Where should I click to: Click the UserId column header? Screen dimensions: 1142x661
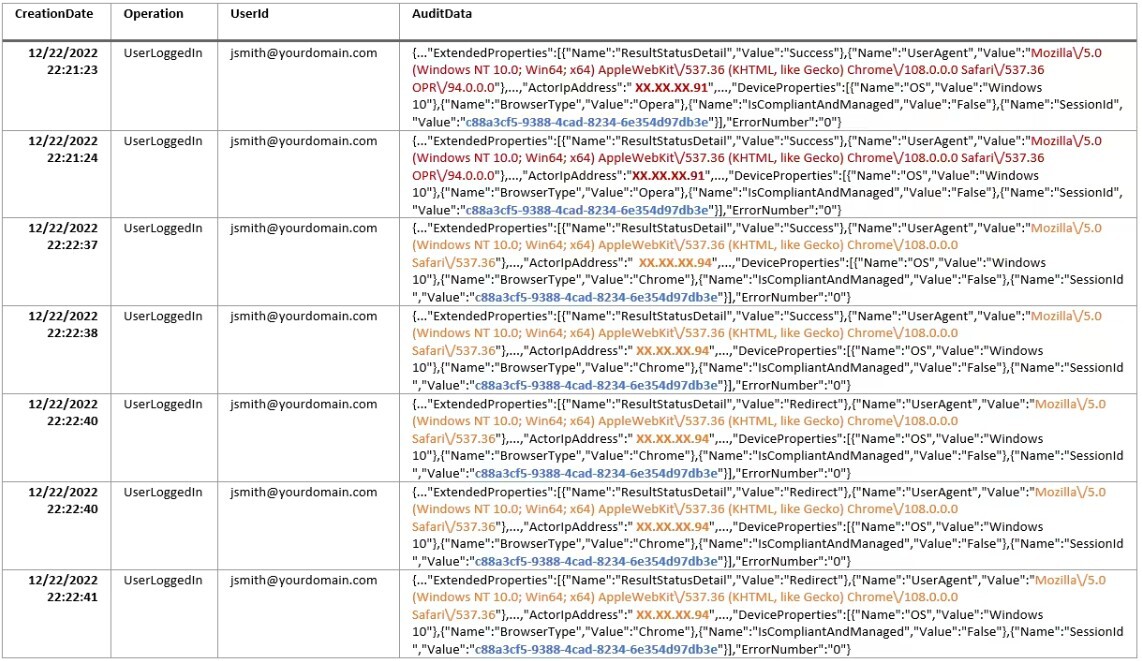point(248,14)
